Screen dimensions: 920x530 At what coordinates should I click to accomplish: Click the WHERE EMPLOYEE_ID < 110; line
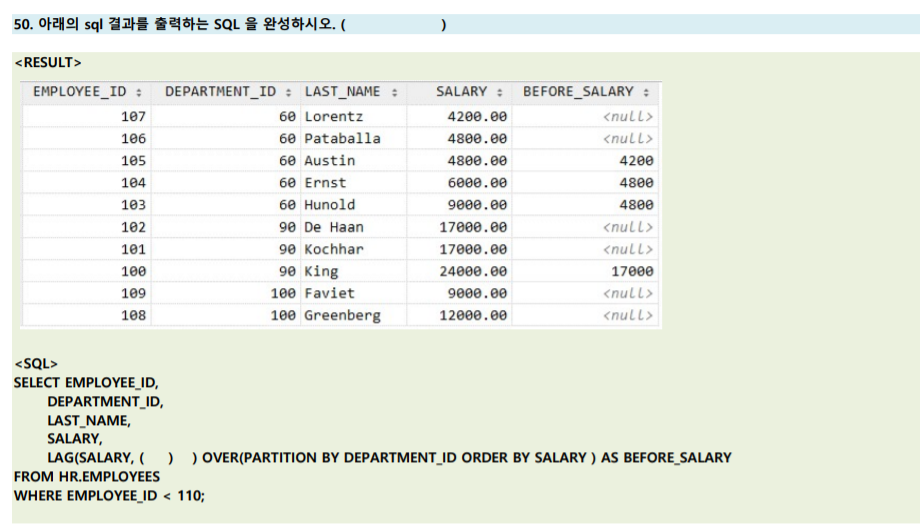coord(109,496)
